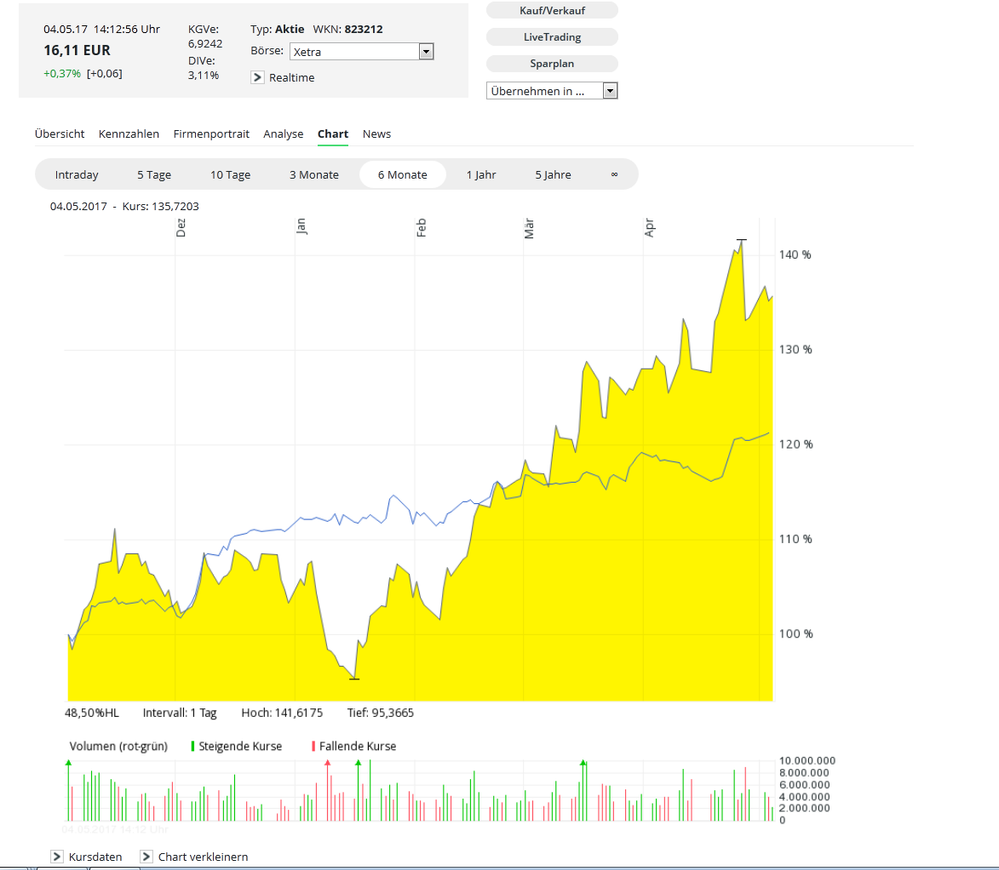Select the infinity maximum range
This screenshot has height=870, width=999.
(x=614, y=175)
